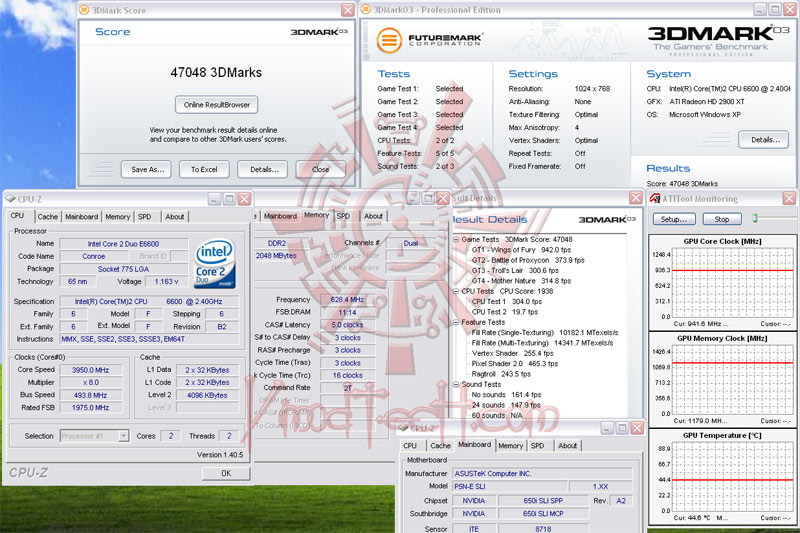Select the CPU Test 1 result row
800x533 pixels.
[x=507, y=301]
